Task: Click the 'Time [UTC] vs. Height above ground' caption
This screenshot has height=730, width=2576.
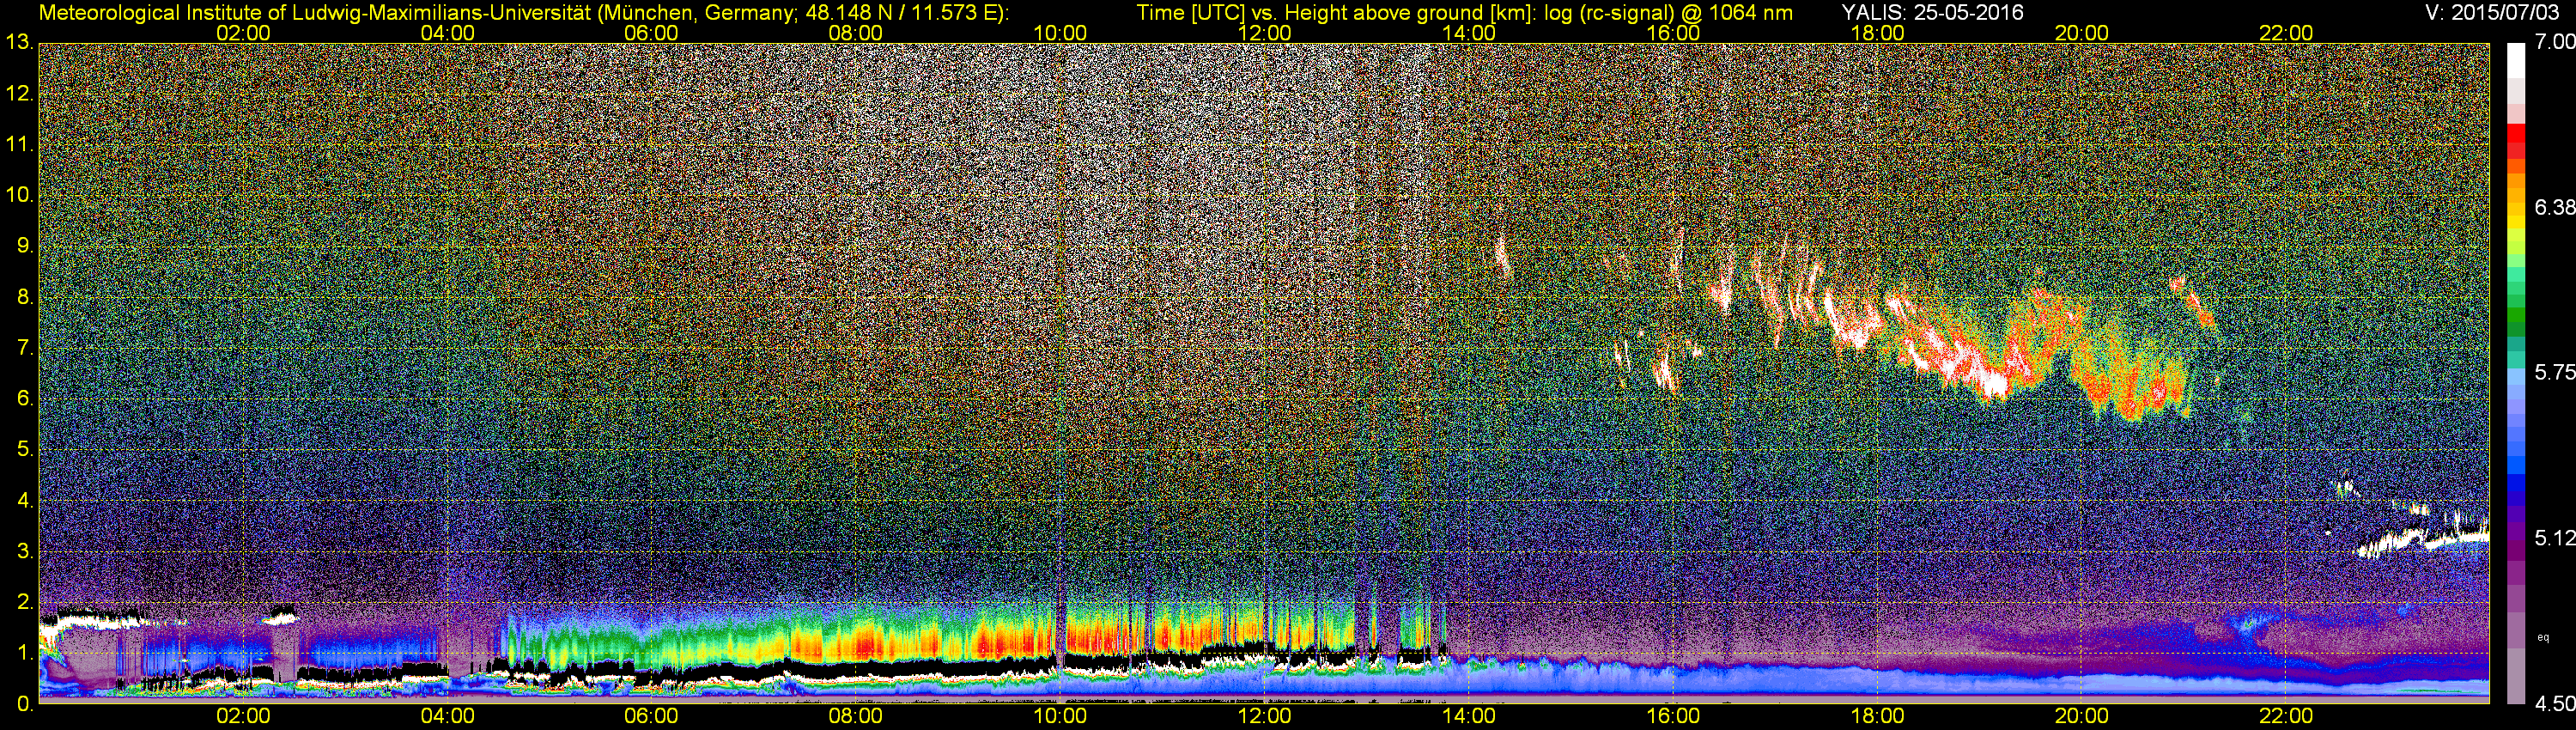Action: coord(1464,13)
